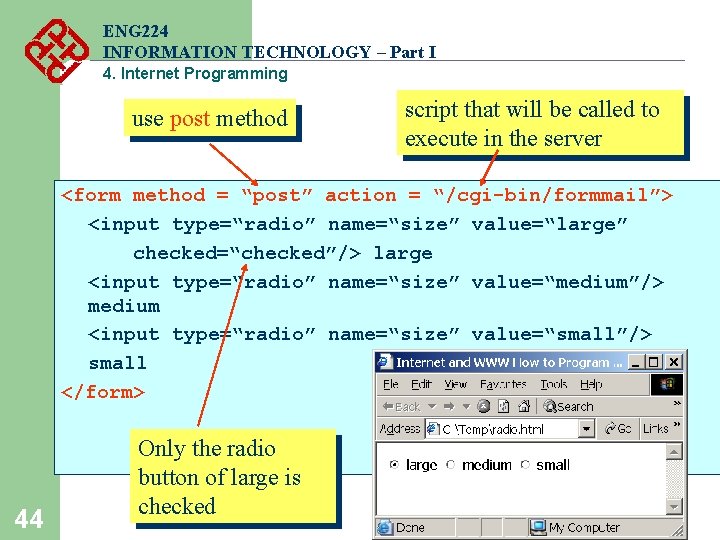Viewport: 720px width, 540px height.
Task: Go to the Home page icon
Action: [524, 406]
